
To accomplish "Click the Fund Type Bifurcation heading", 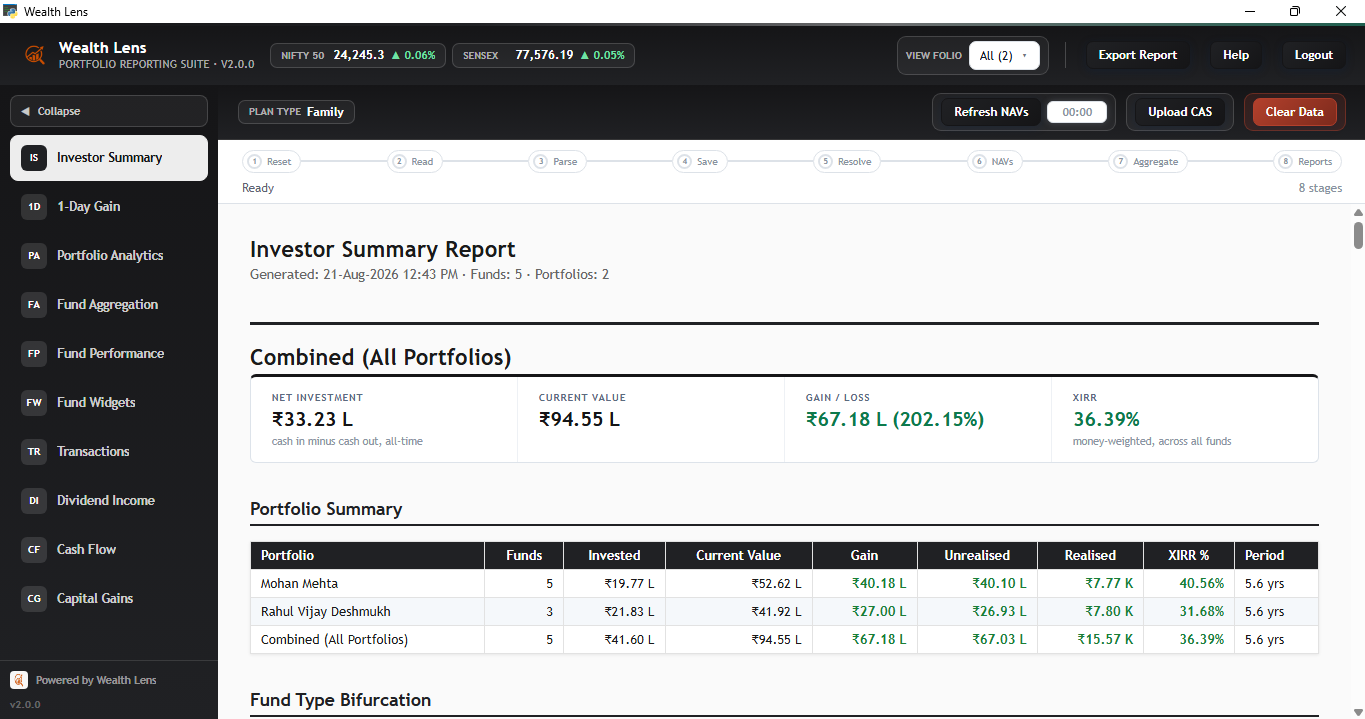I will click(x=340, y=700).
